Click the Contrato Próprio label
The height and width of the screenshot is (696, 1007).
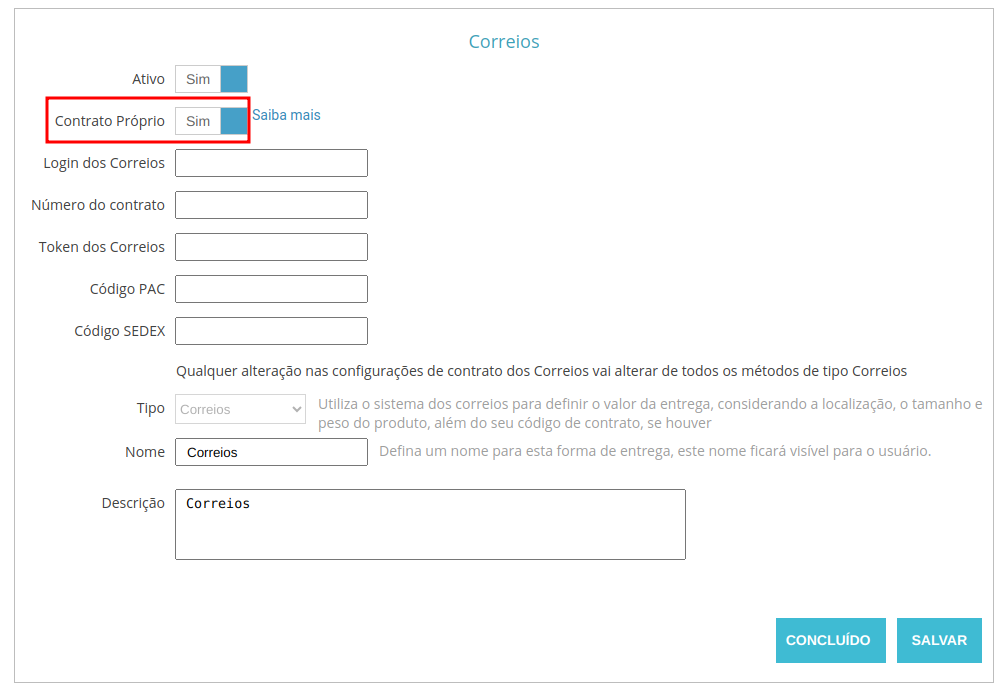[110, 121]
